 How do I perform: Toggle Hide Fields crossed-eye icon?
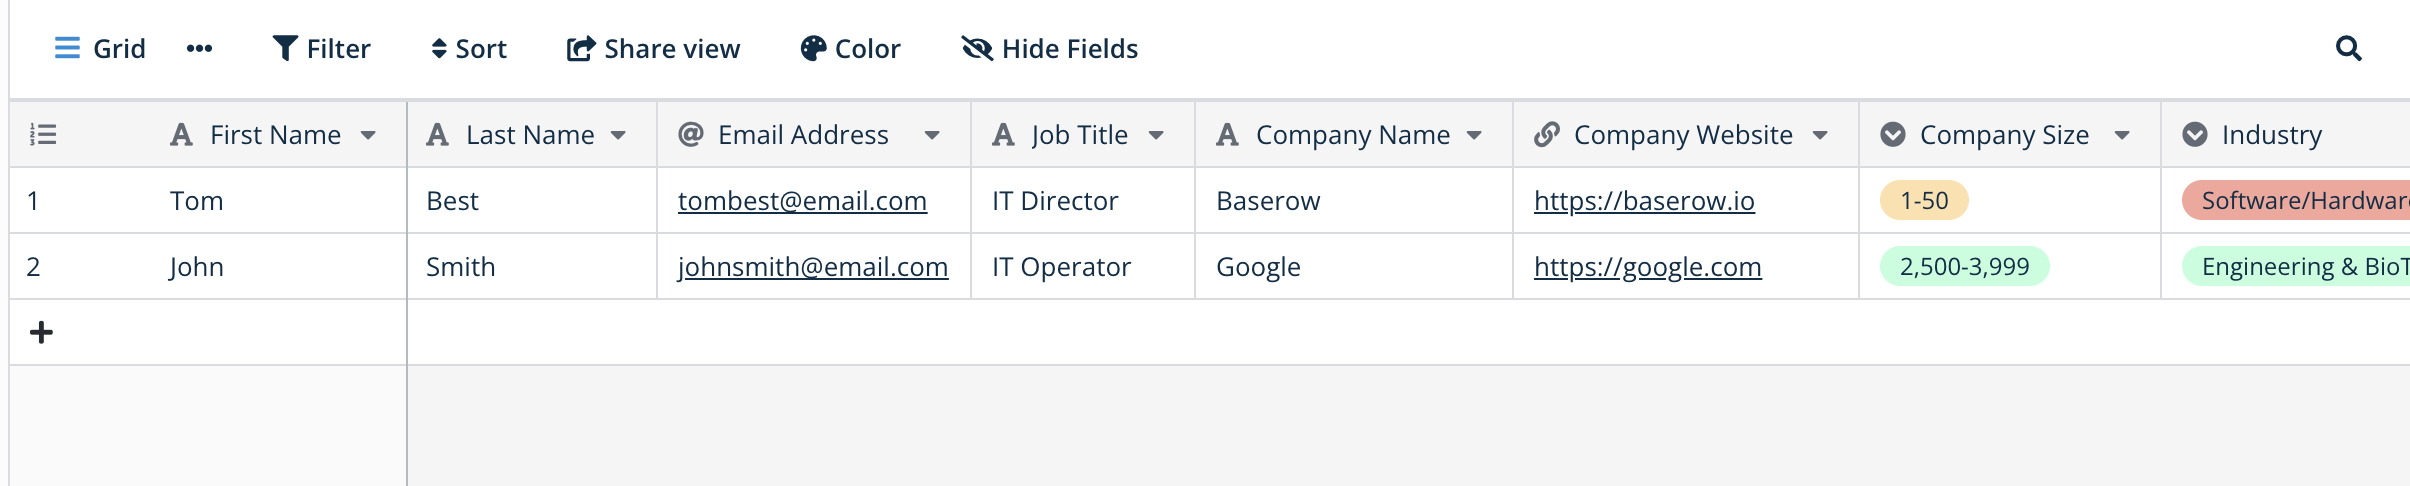tap(976, 48)
